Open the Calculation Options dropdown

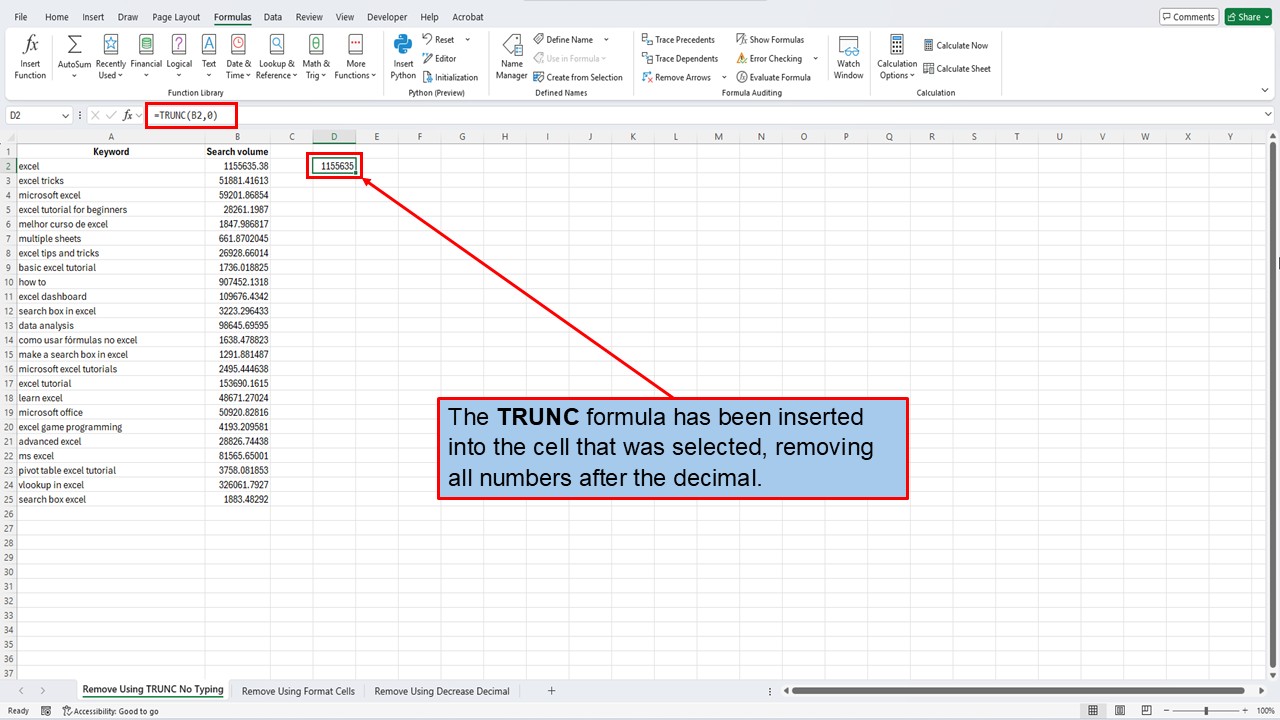coord(896,57)
